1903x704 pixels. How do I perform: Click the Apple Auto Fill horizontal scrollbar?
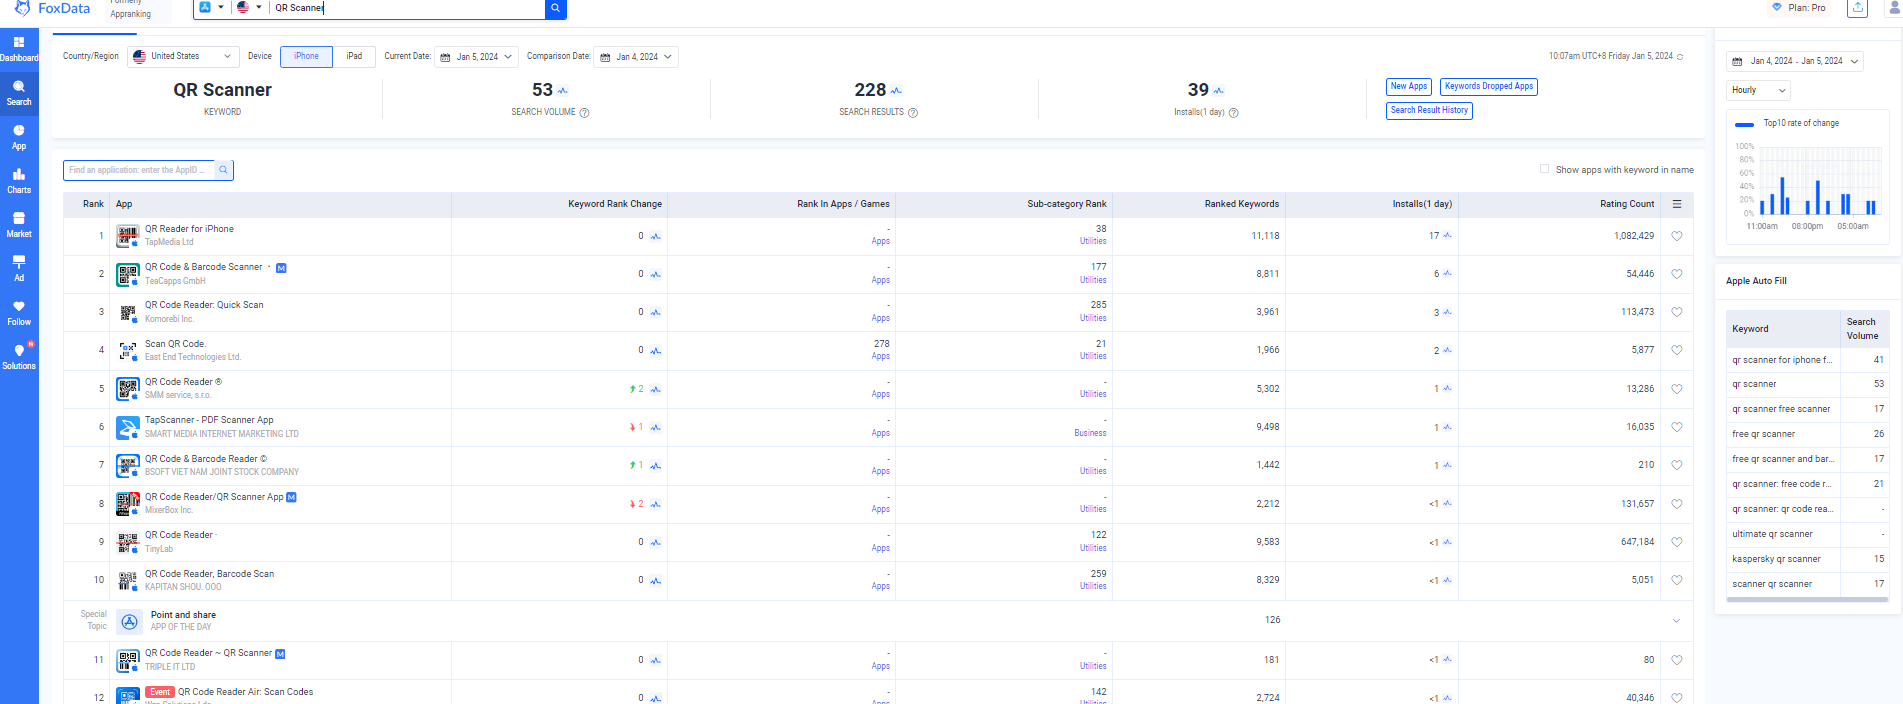(x=1807, y=600)
